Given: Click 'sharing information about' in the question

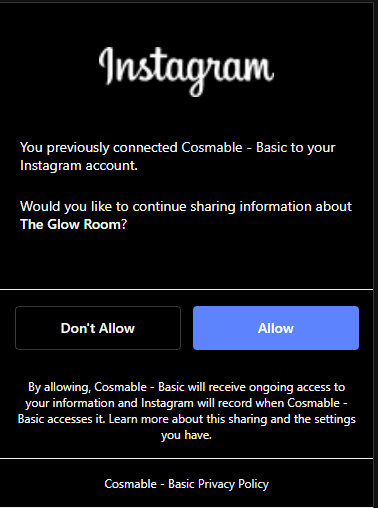Looking at the screenshot, I should [x=271, y=207].
